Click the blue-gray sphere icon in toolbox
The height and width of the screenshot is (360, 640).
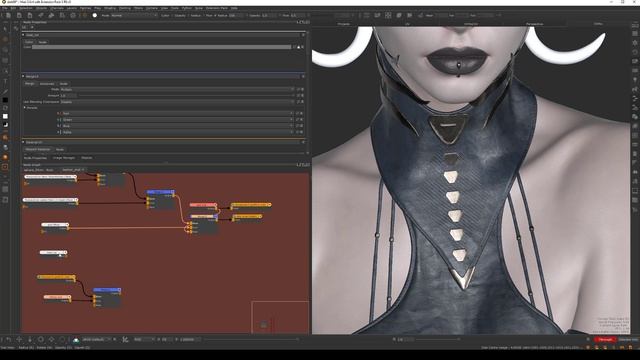click(5, 147)
